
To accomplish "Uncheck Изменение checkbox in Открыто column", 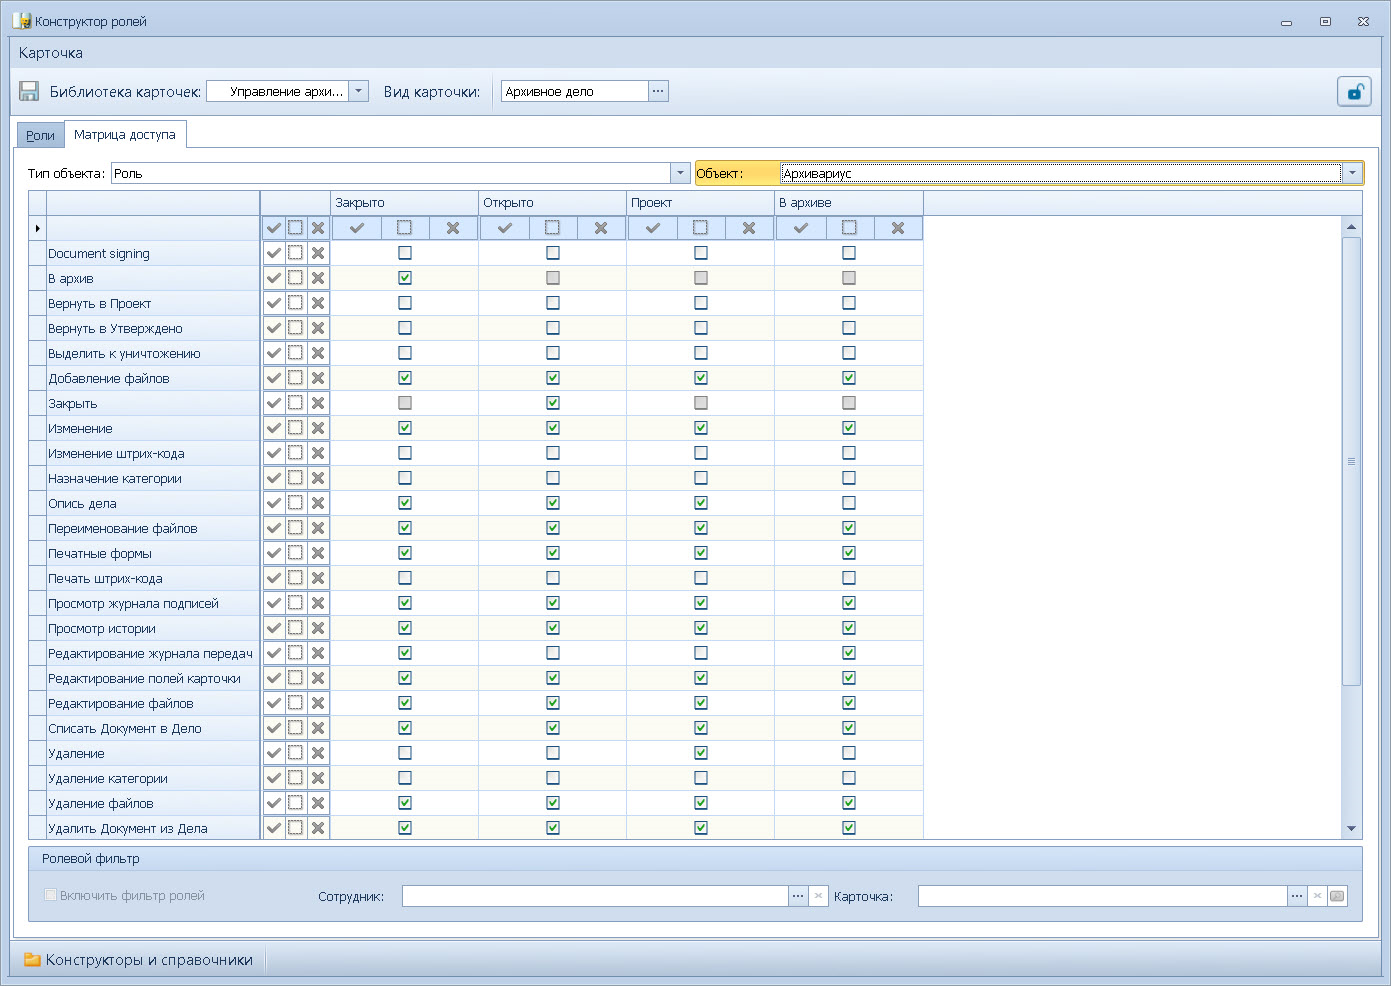I will pyautogui.click(x=553, y=428).
